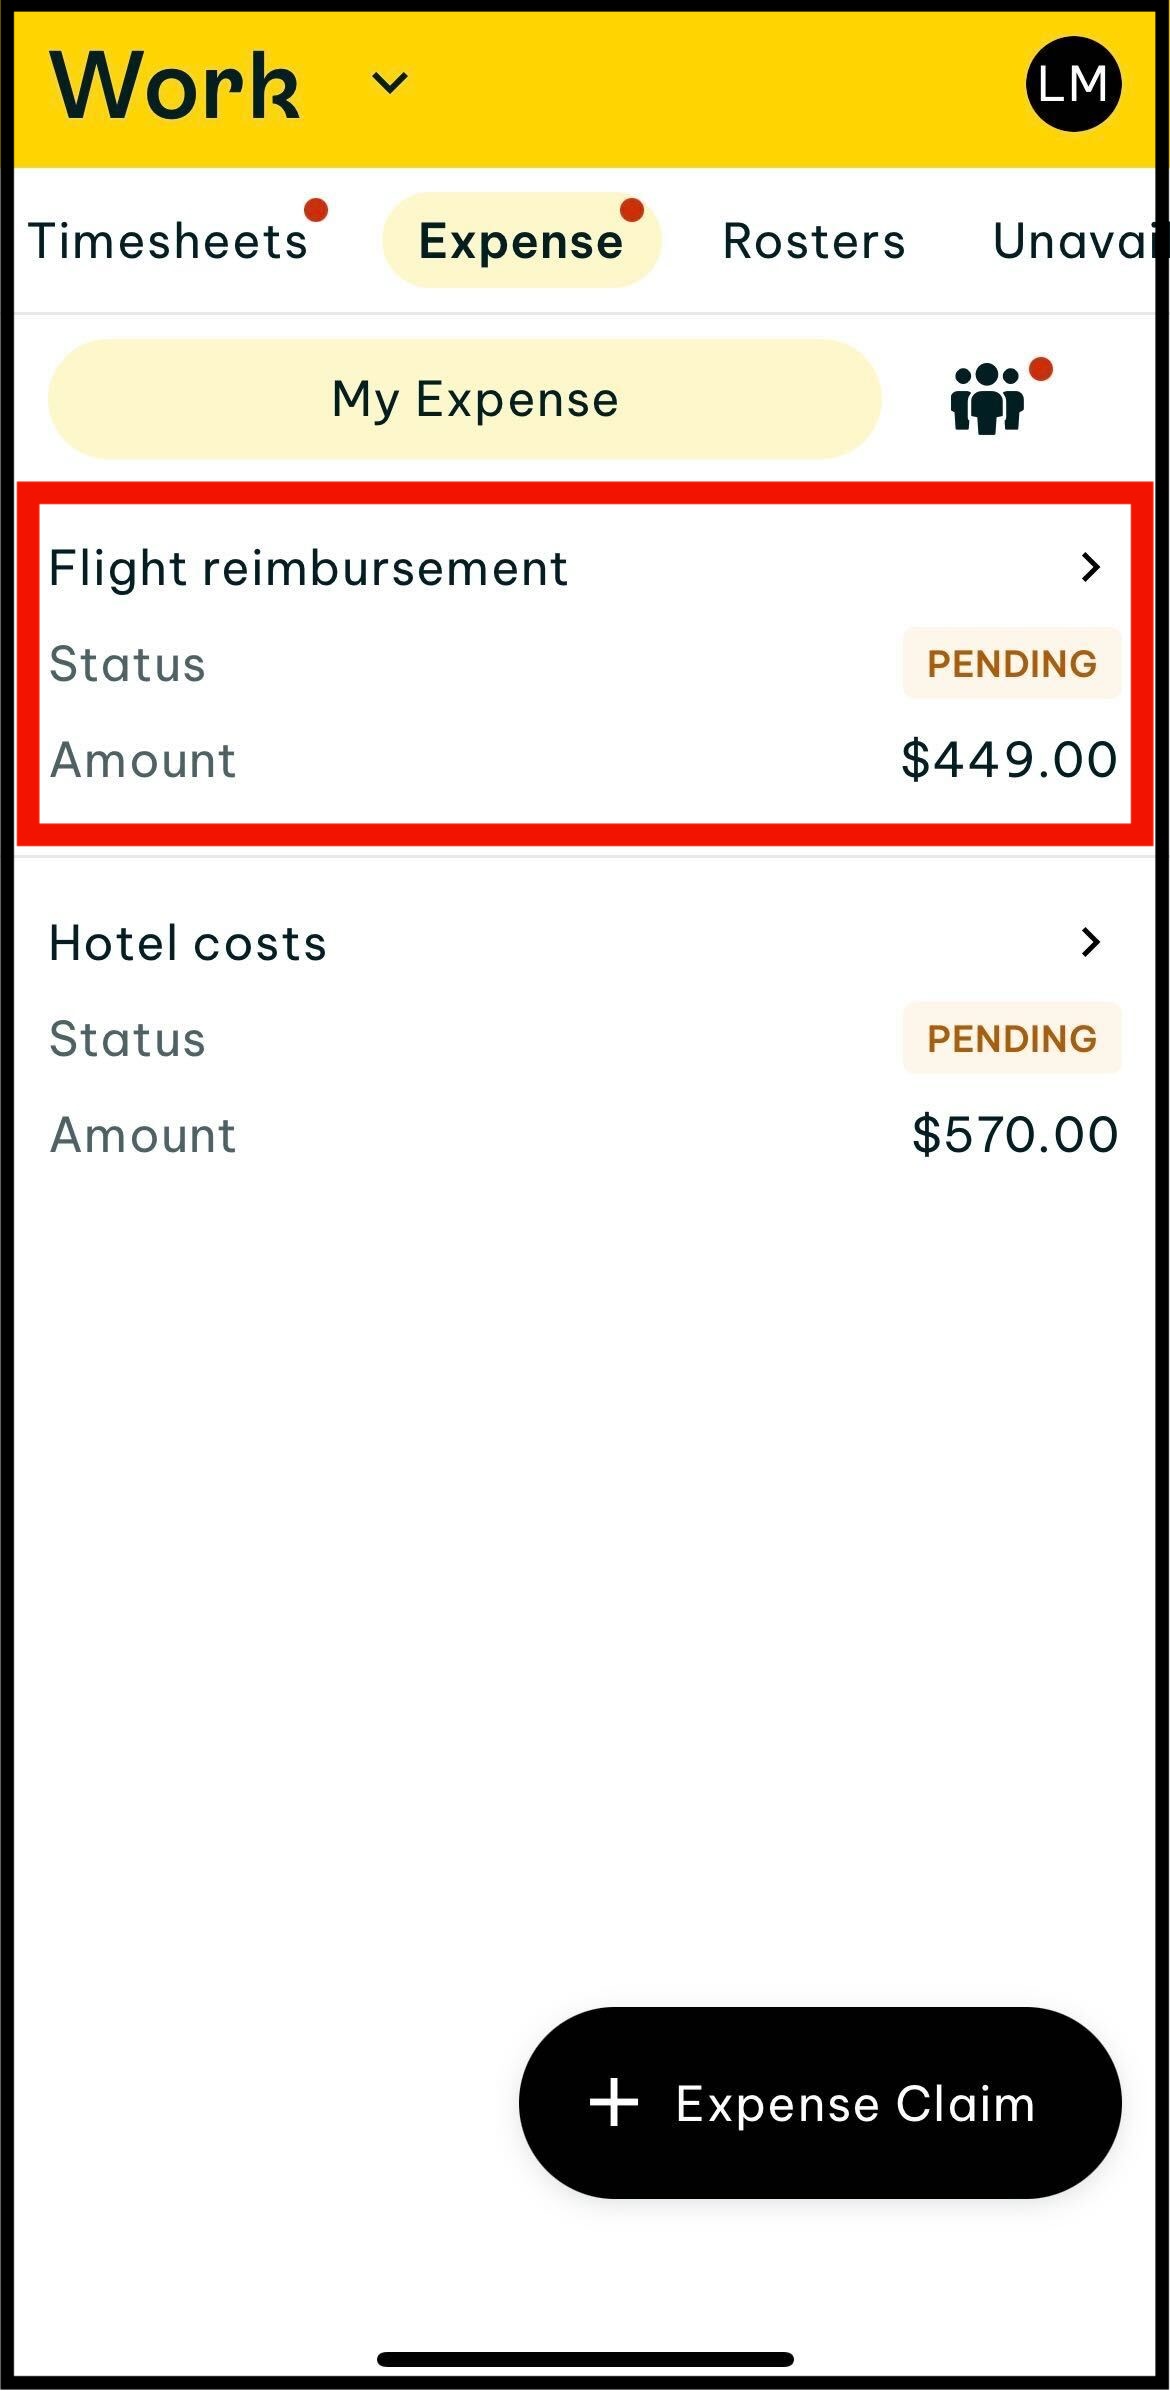The height and width of the screenshot is (2391, 1170).
Task: Open the team expenses people icon
Action: pyautogui.click(x=987, y=399)
